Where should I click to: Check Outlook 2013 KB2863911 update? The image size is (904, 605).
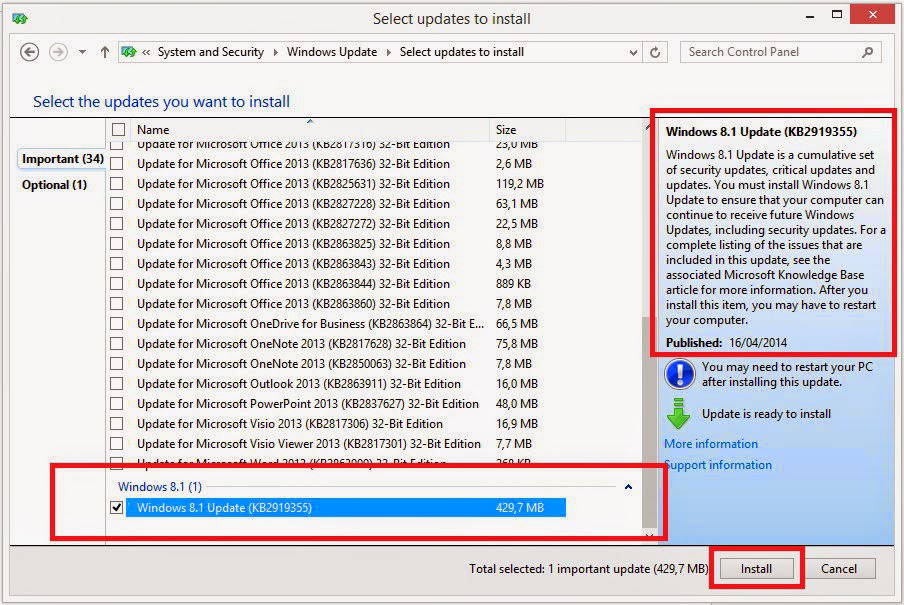pyautogui.click(x=116, y=384)
